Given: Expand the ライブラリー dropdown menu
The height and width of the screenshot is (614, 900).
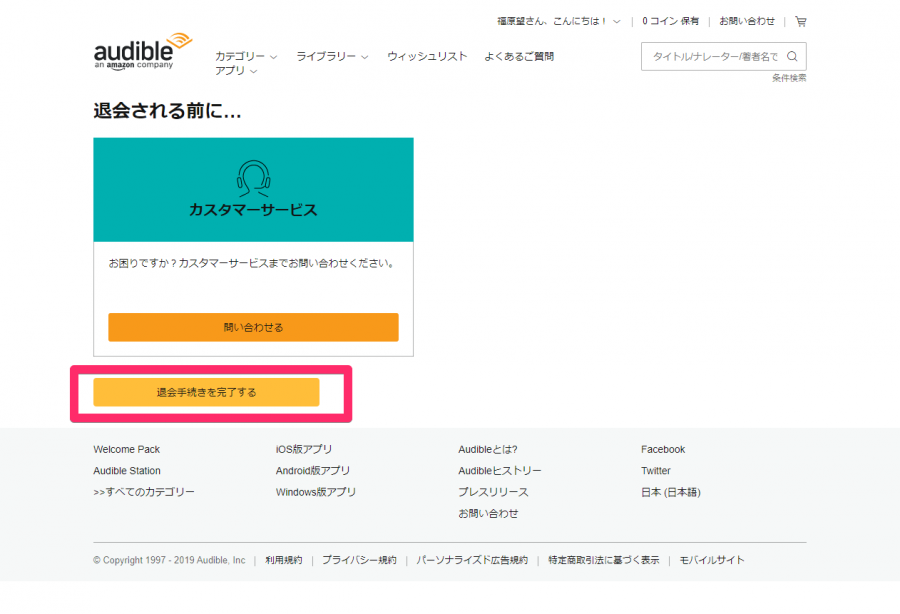Looking at the screenshot, I should tap(332, 56).
